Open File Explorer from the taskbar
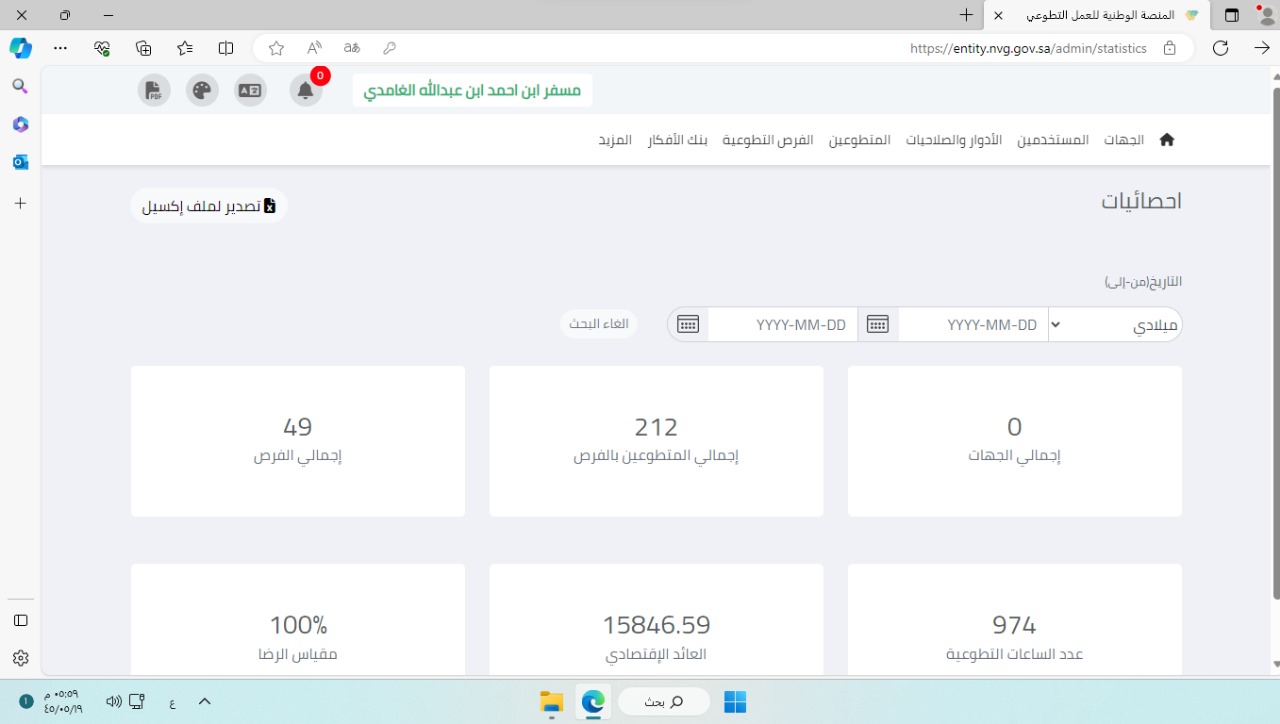Viewport: 1280px width, 724px height. [551, 702]
